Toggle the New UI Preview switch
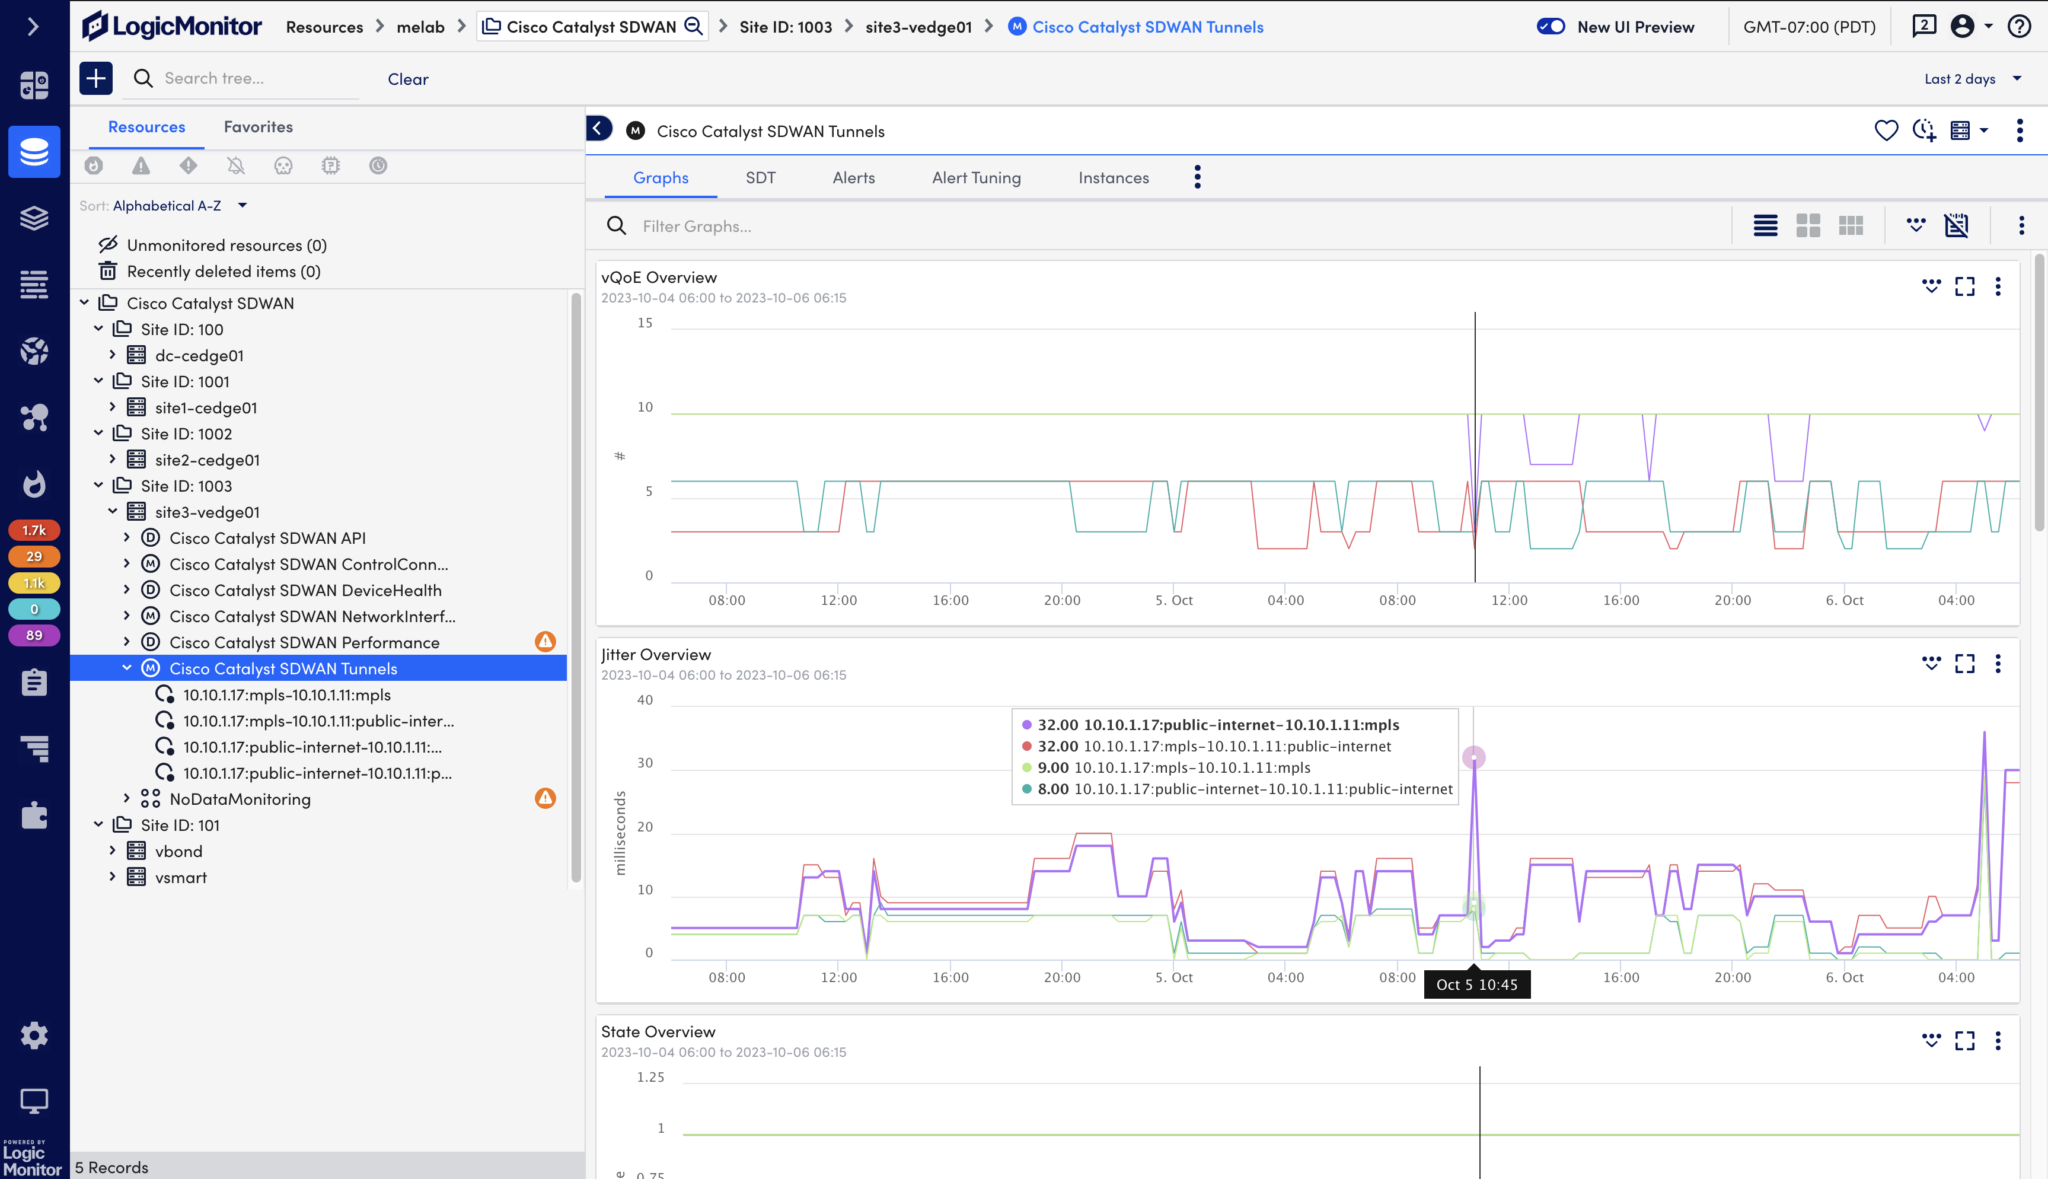Image resolution: width=2048 pixels, height=1179 pixels. pyautogui.click(x=1551, y=27)
